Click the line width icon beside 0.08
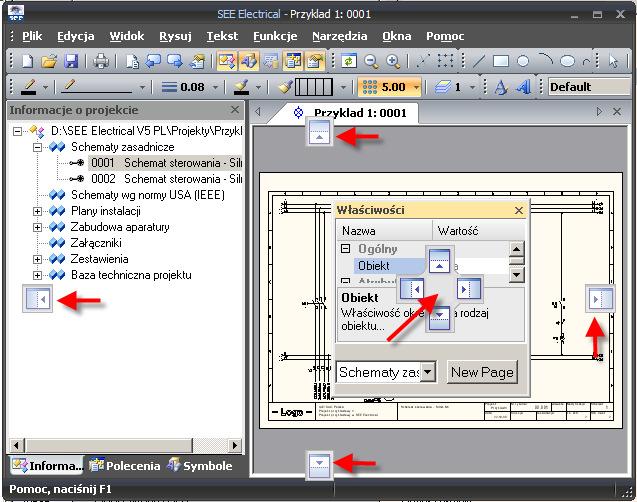Image resolution: width=637 pixels, height=502 pixels. pyautogui.click(x=169, y=87)
